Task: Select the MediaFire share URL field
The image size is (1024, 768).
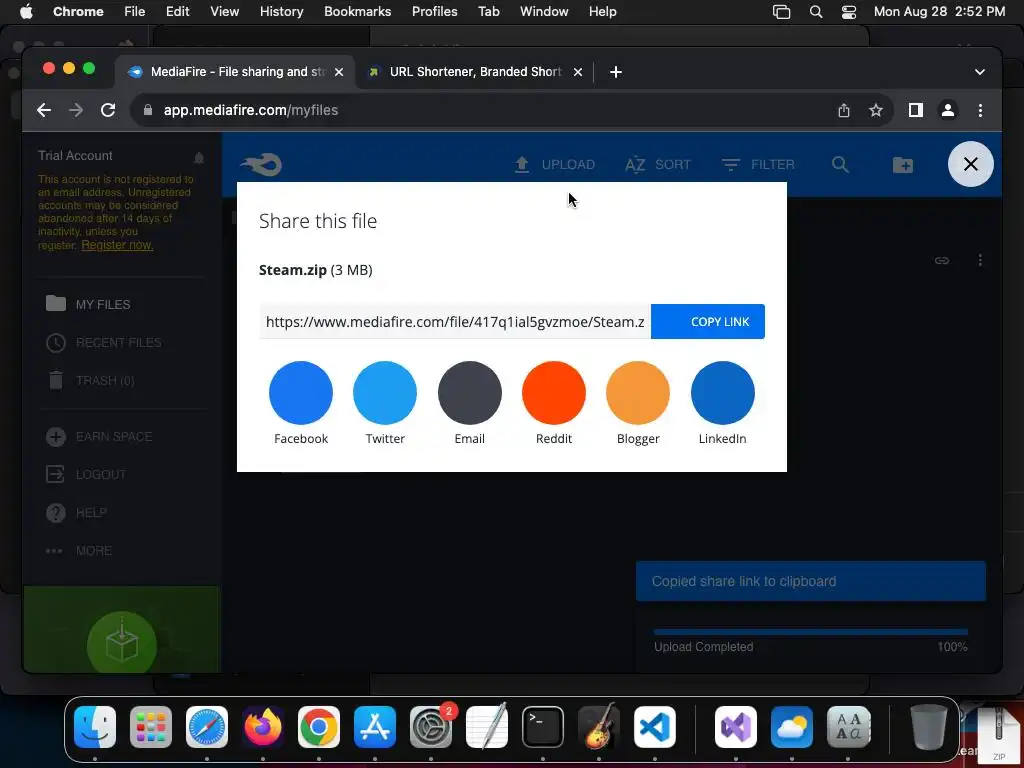Action: [x=455, y=321]
